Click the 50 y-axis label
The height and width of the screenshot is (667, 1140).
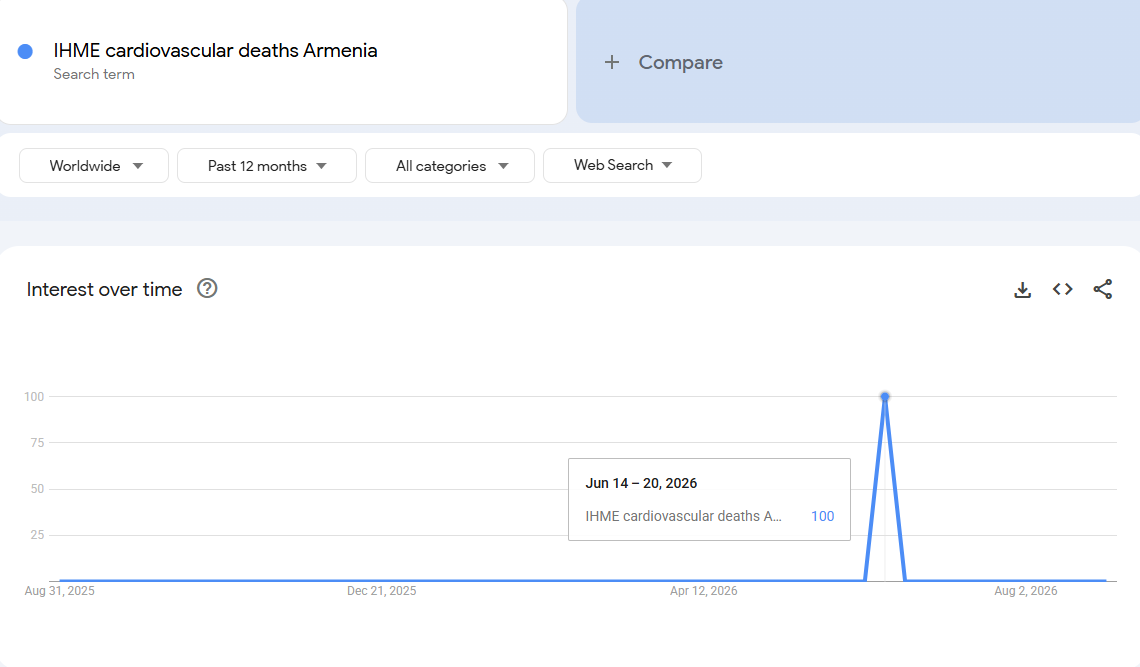coord(37,489)
